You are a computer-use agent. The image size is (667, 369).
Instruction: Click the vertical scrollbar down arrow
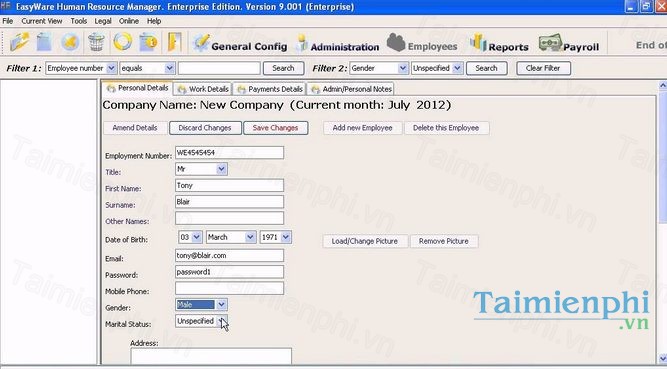[662, 358]
